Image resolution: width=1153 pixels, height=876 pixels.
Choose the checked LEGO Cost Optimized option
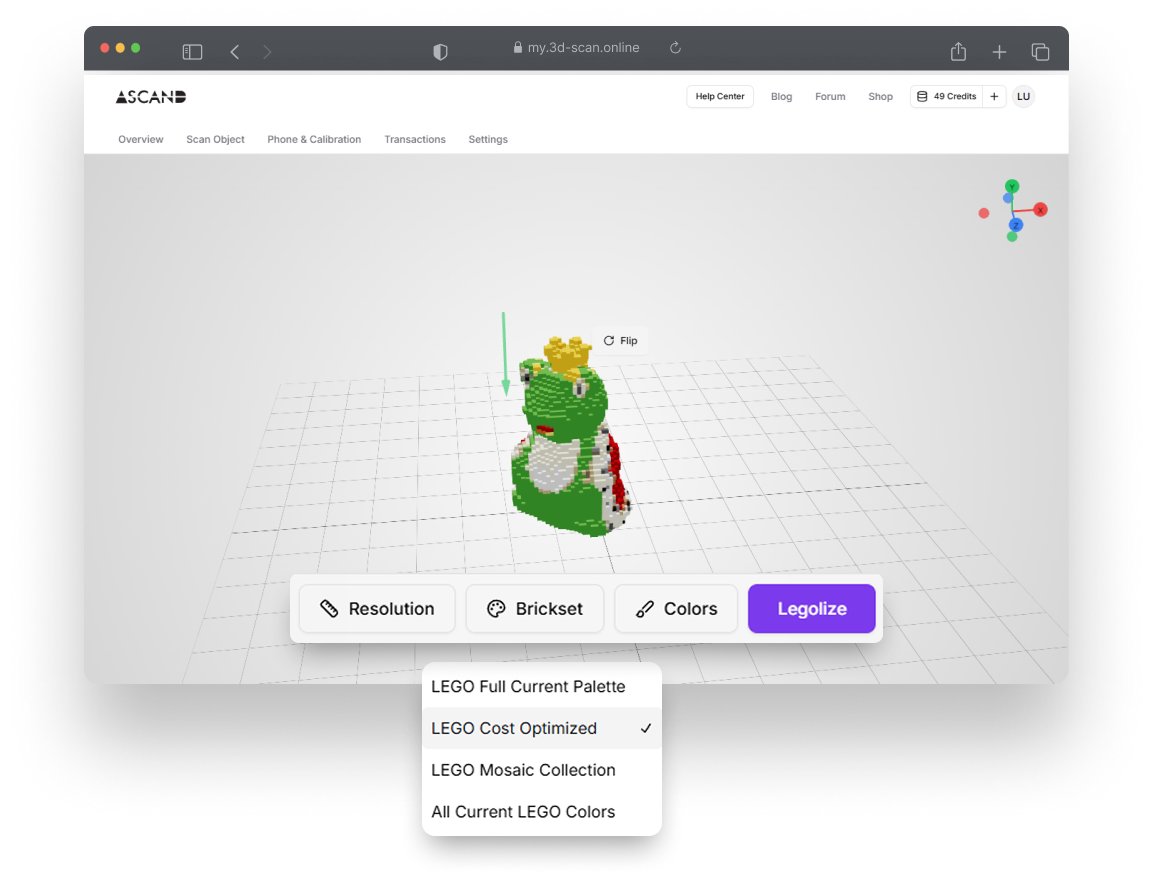[x=542, y=728]
